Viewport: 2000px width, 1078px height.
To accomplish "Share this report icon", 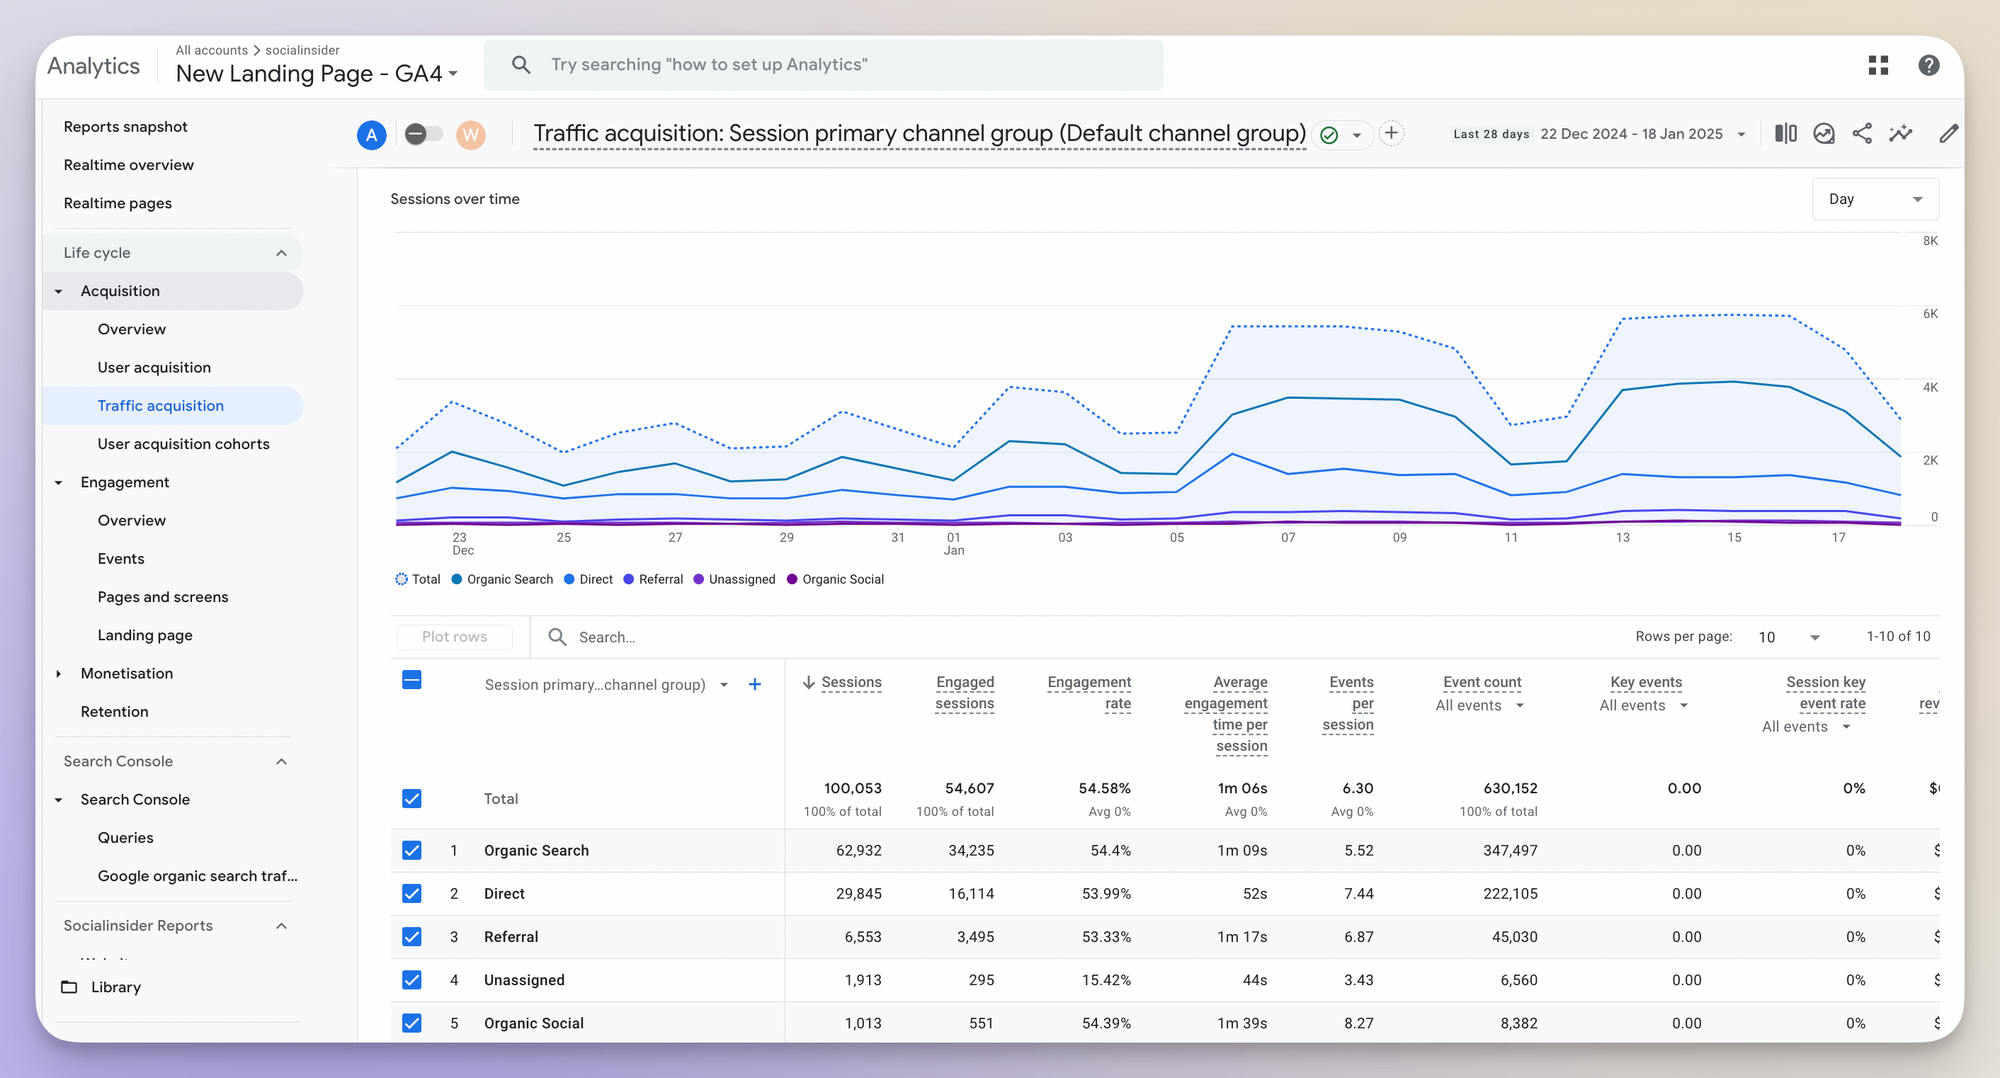I will pos(1862,134).
